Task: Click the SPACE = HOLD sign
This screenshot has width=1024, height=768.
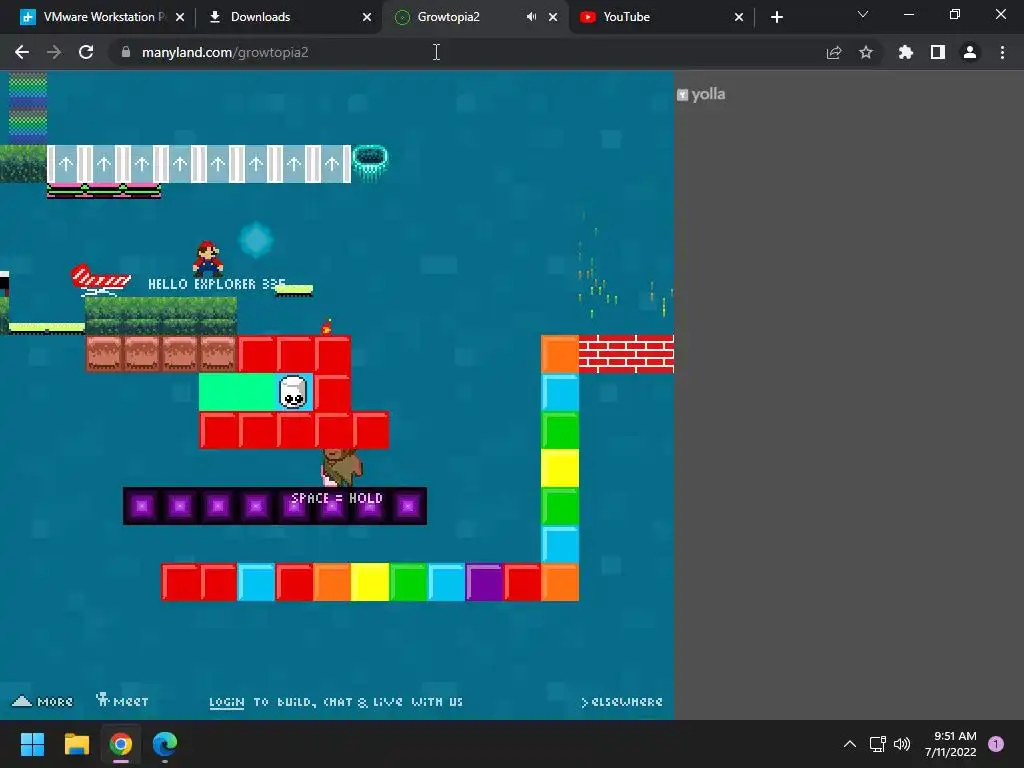Action: click(x=337, y=498)
